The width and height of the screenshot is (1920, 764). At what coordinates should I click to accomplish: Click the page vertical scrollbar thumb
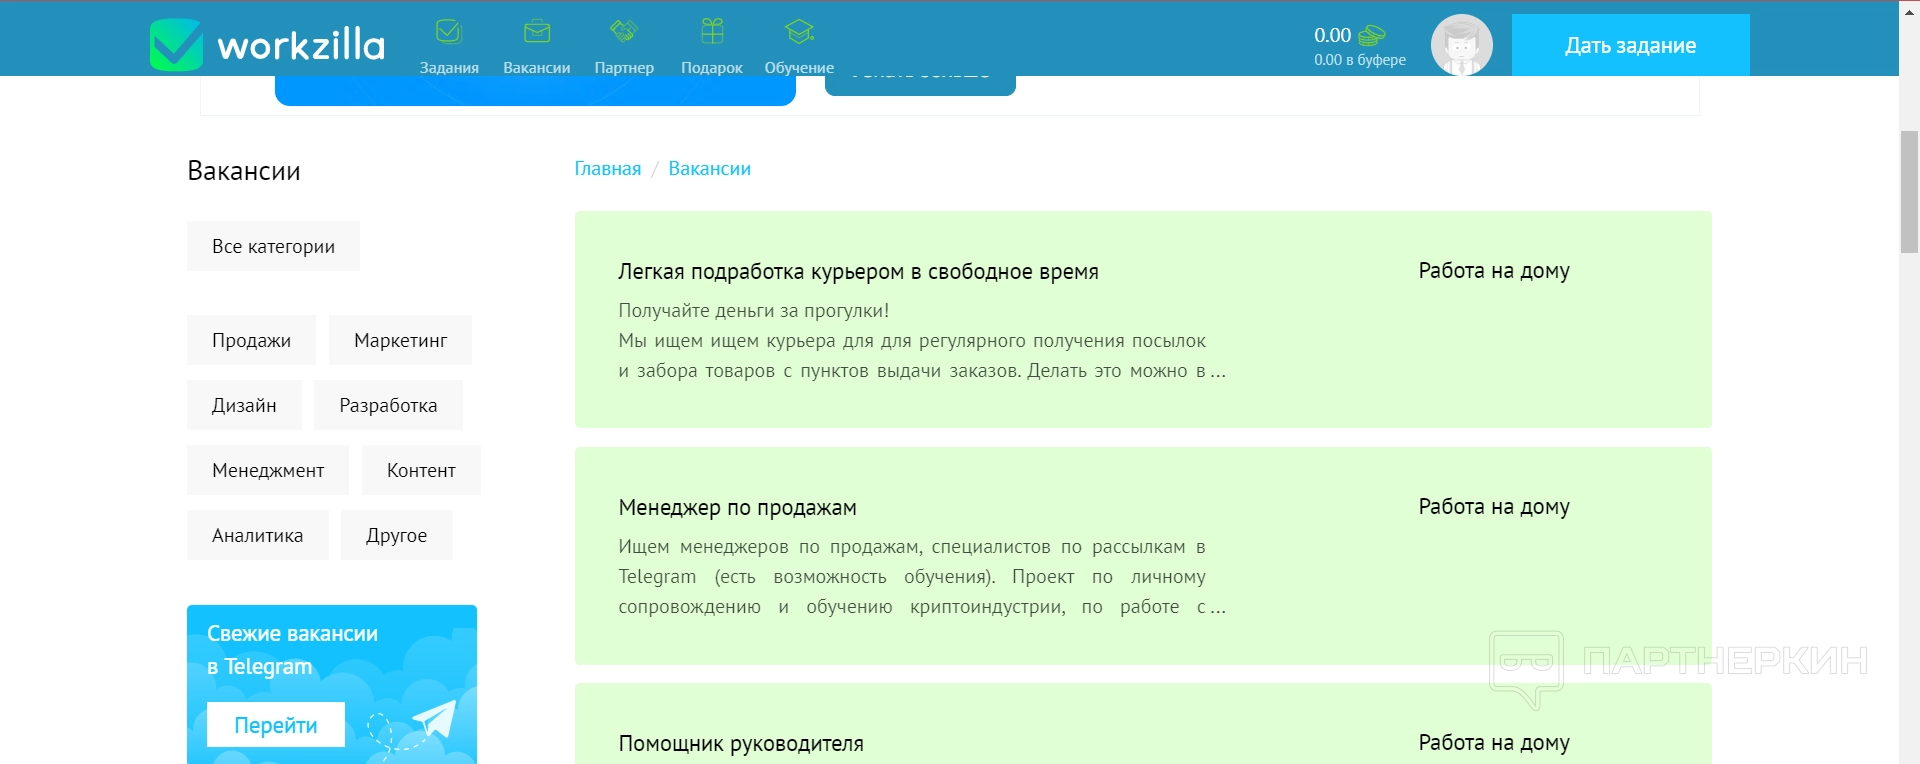tap(1909, 190)
